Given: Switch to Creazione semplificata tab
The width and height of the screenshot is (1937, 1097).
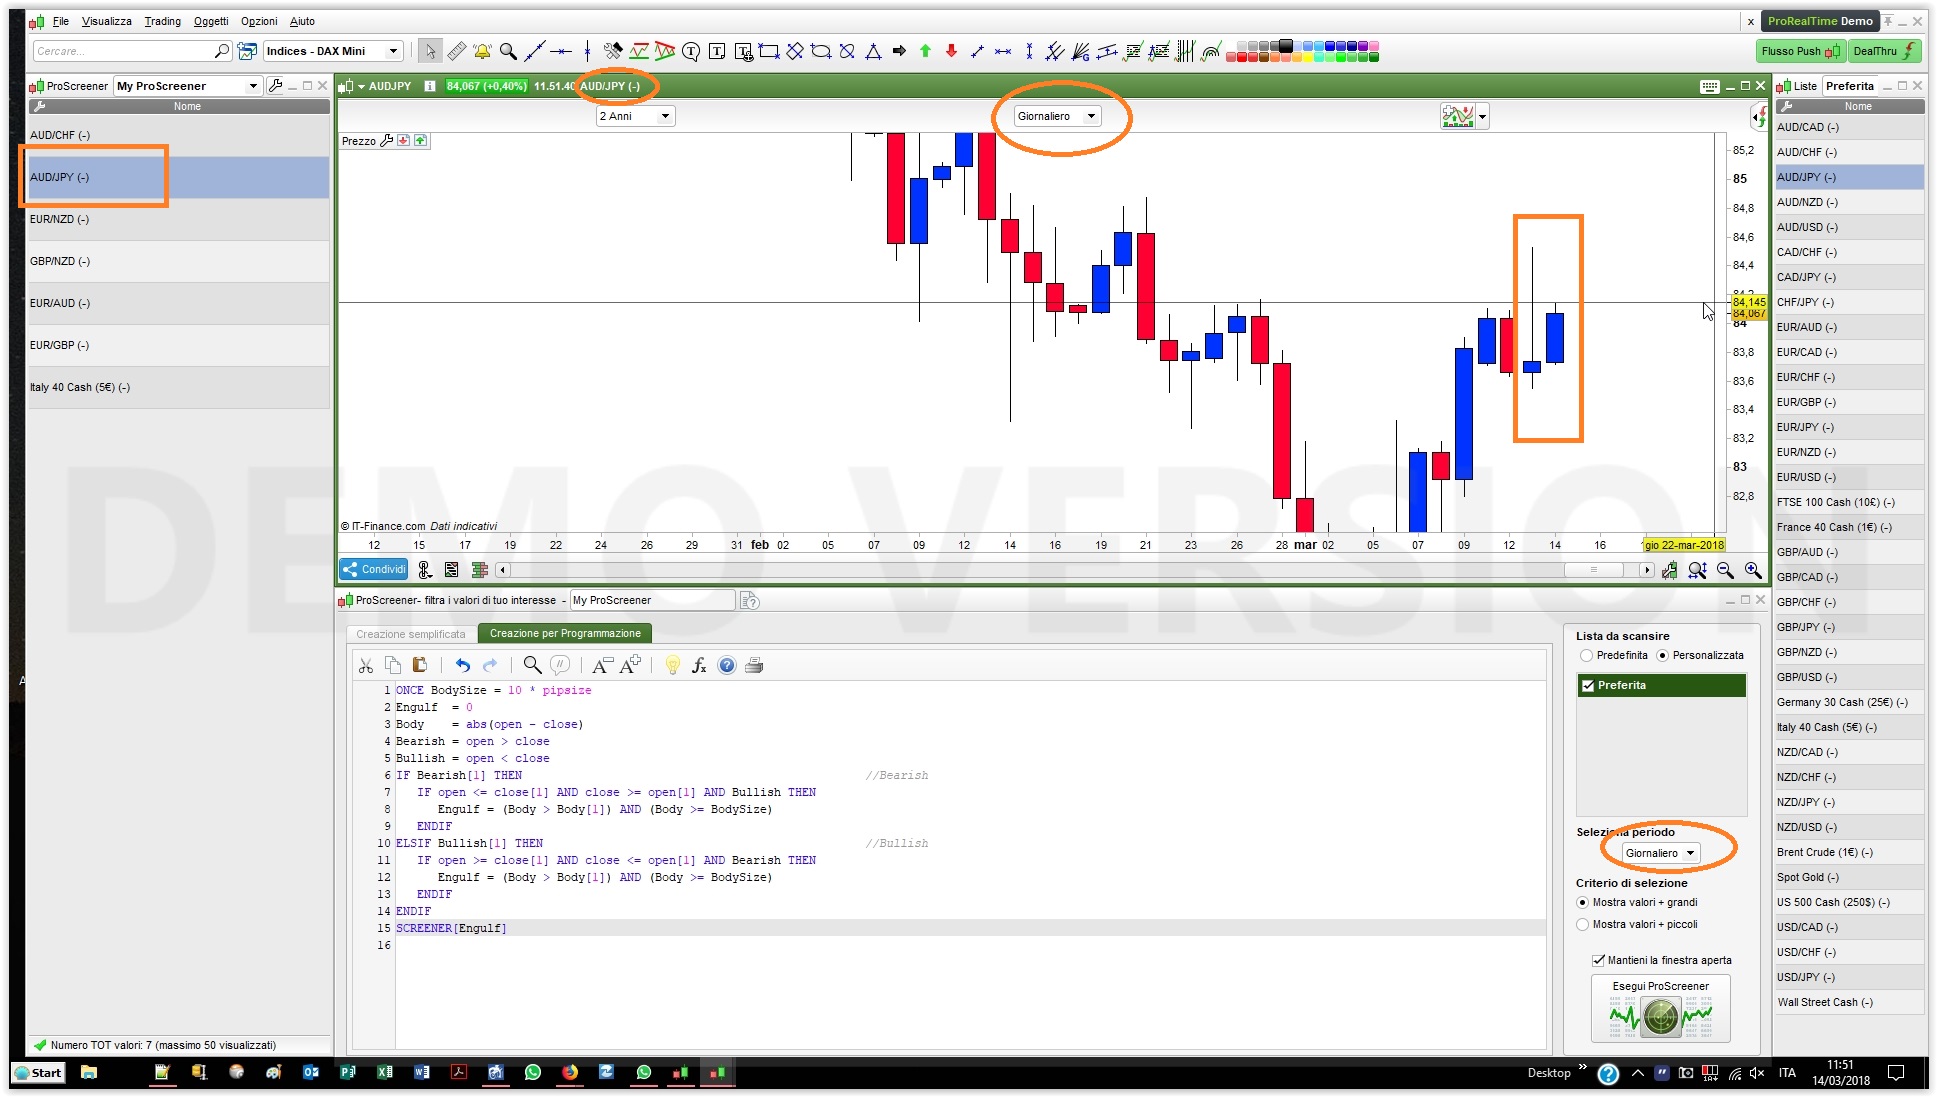Looking at the screenshot, I should pyautogui.click(x=411, y=634).
